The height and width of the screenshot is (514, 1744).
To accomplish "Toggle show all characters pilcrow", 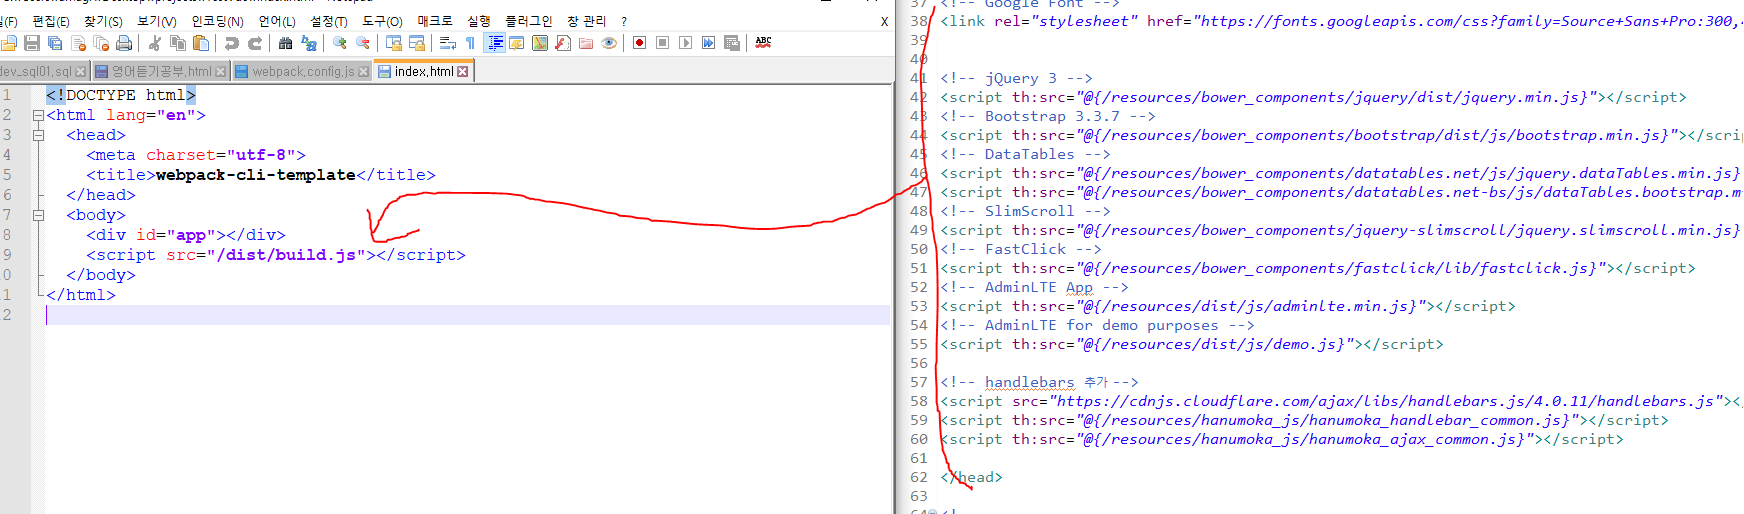I will 470,43.
